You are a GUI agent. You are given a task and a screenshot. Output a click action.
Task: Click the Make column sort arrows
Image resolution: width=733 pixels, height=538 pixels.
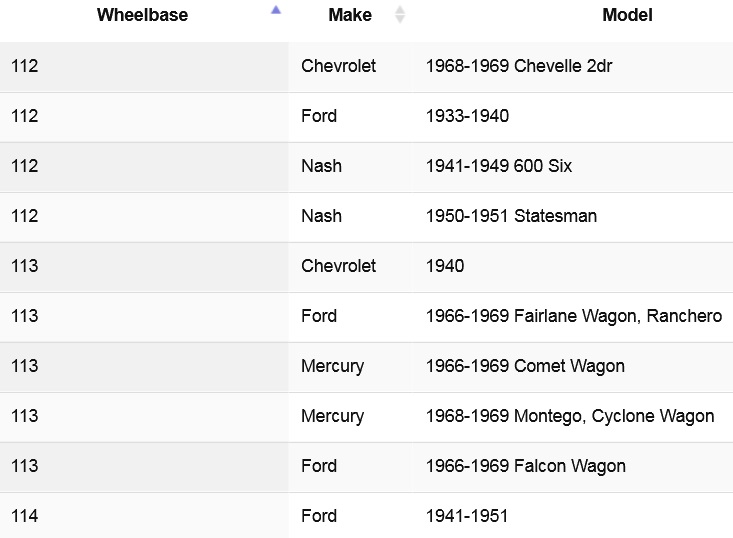399,14
